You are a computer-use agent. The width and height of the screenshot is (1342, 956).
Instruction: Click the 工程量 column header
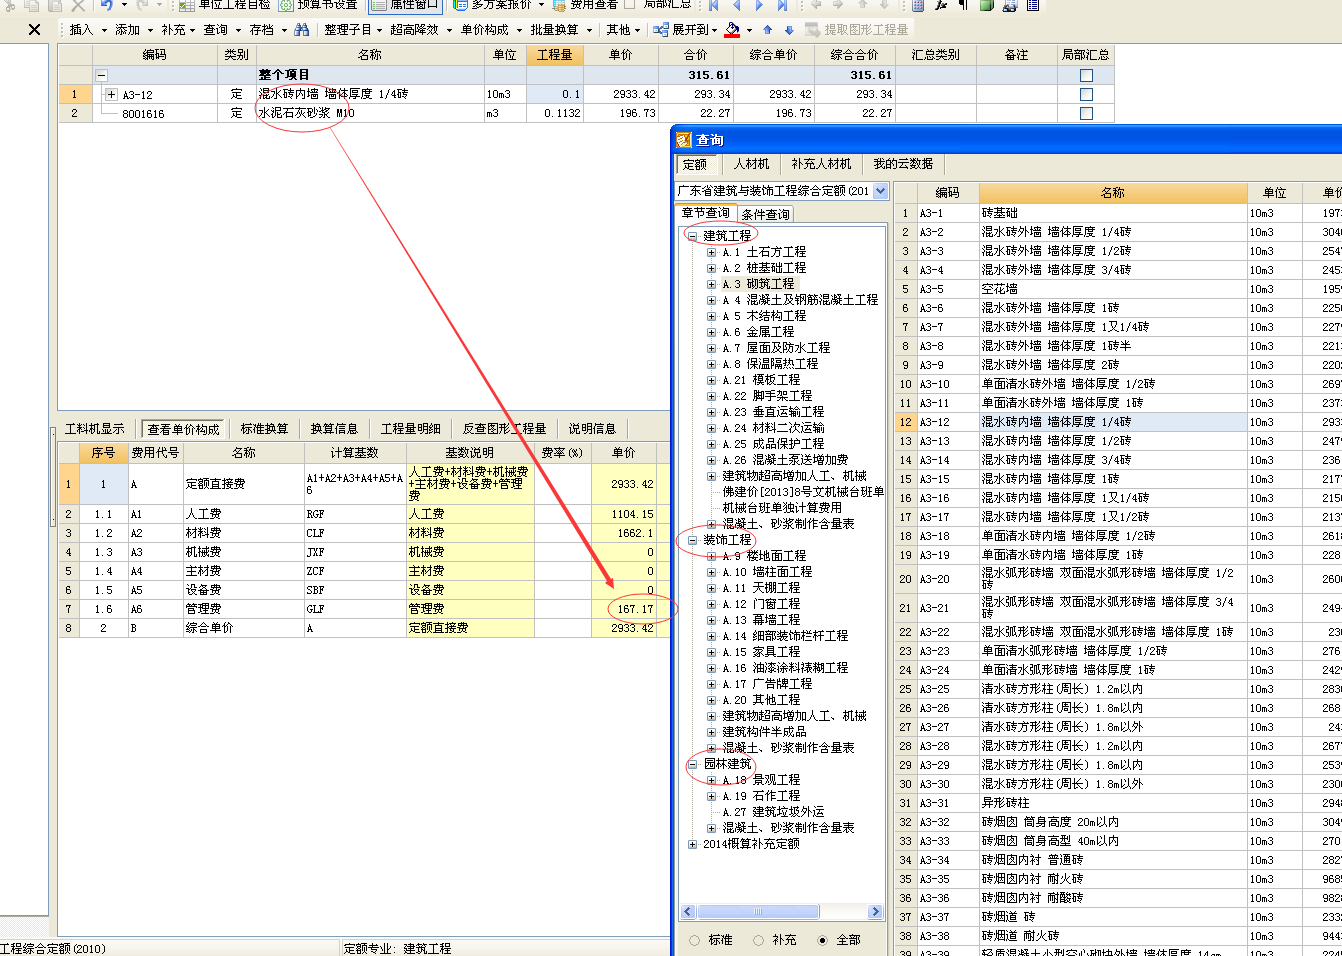(x=555, y=55)
